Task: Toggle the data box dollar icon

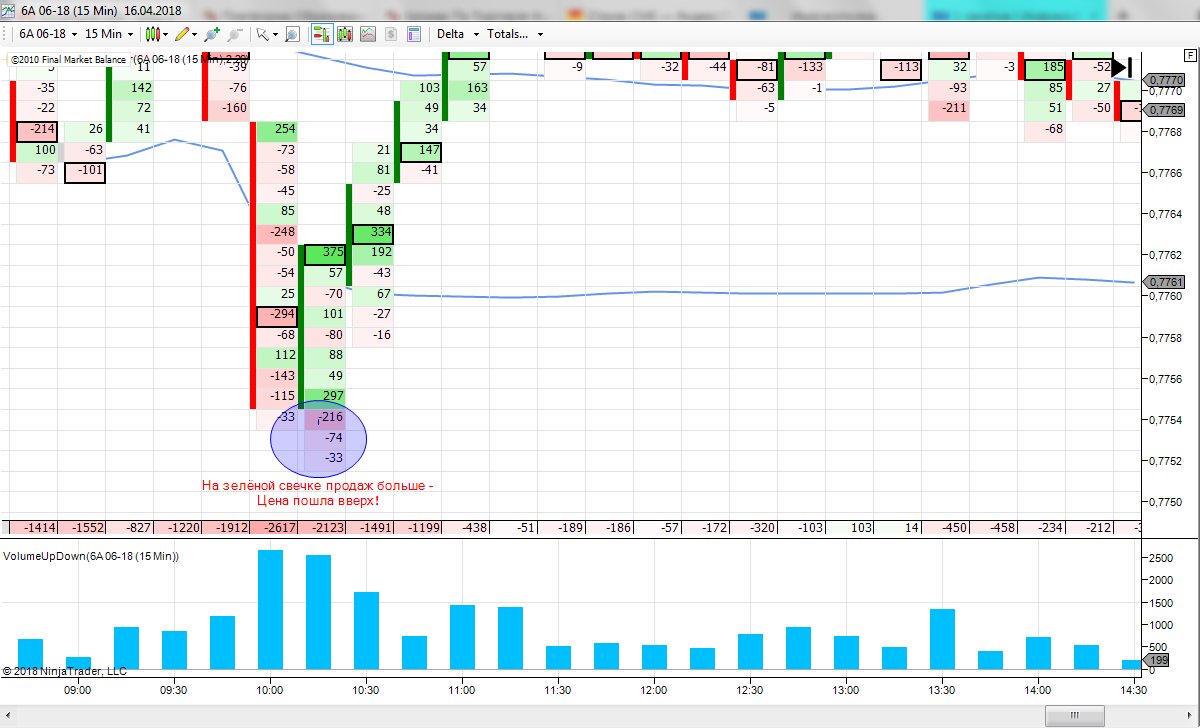Action: click(x=390, y=33)
